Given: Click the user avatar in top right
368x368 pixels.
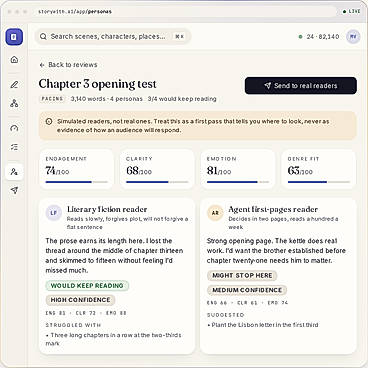Looking at the screenshot, I should [x=353, y=36].
